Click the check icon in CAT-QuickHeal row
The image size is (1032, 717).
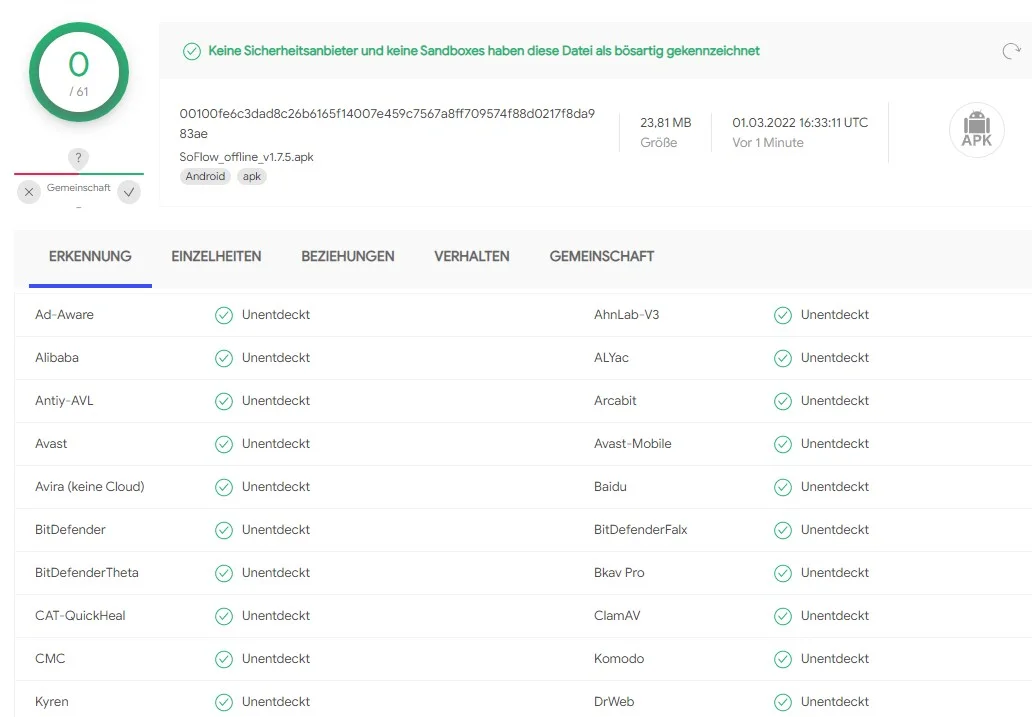(x=224, y=616)
